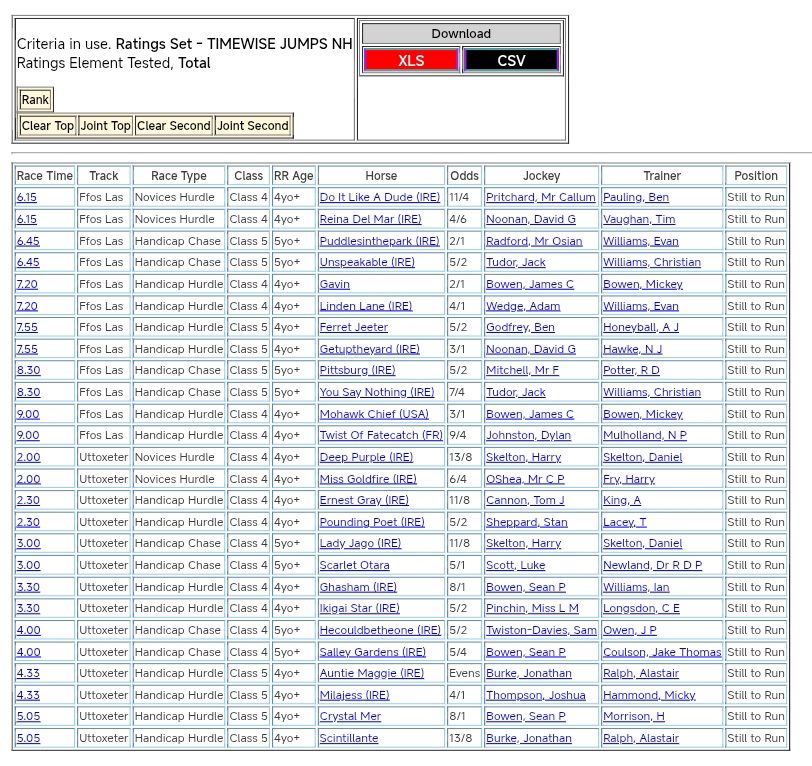
Task: View jockey Twiston-Davies, Sam profile
Action: coord(540,631)
